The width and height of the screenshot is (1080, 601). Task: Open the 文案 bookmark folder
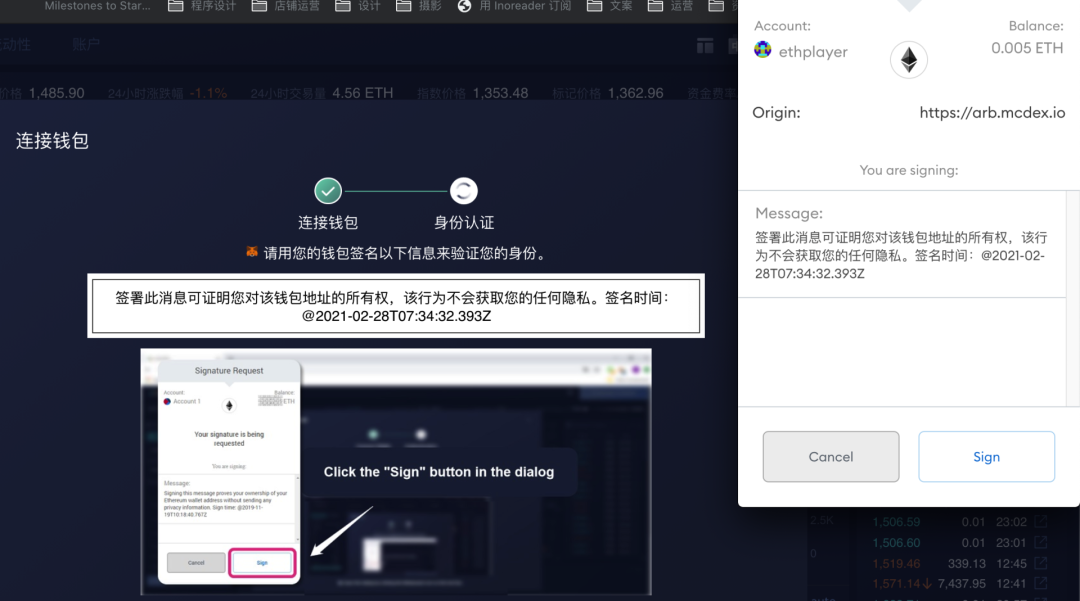tap(611, 6)
